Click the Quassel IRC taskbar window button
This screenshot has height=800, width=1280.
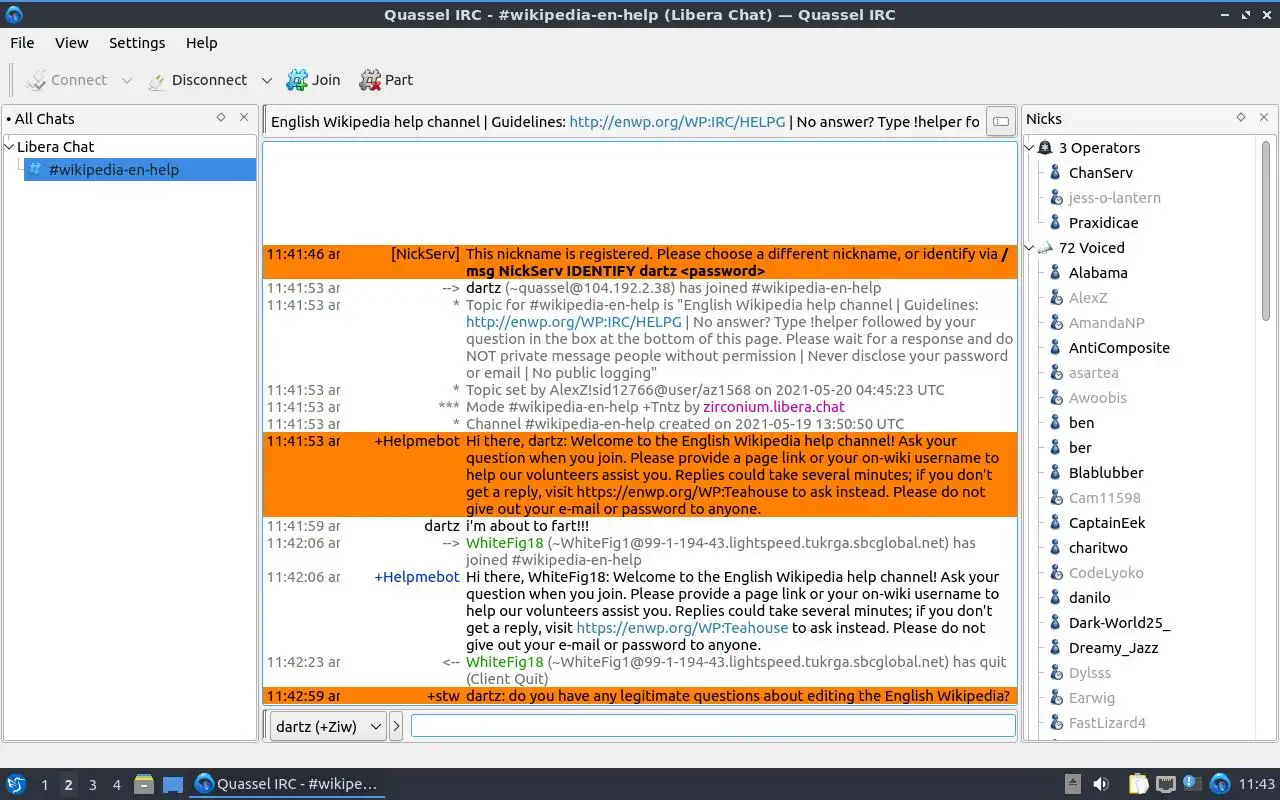click(x=287, y=784)
